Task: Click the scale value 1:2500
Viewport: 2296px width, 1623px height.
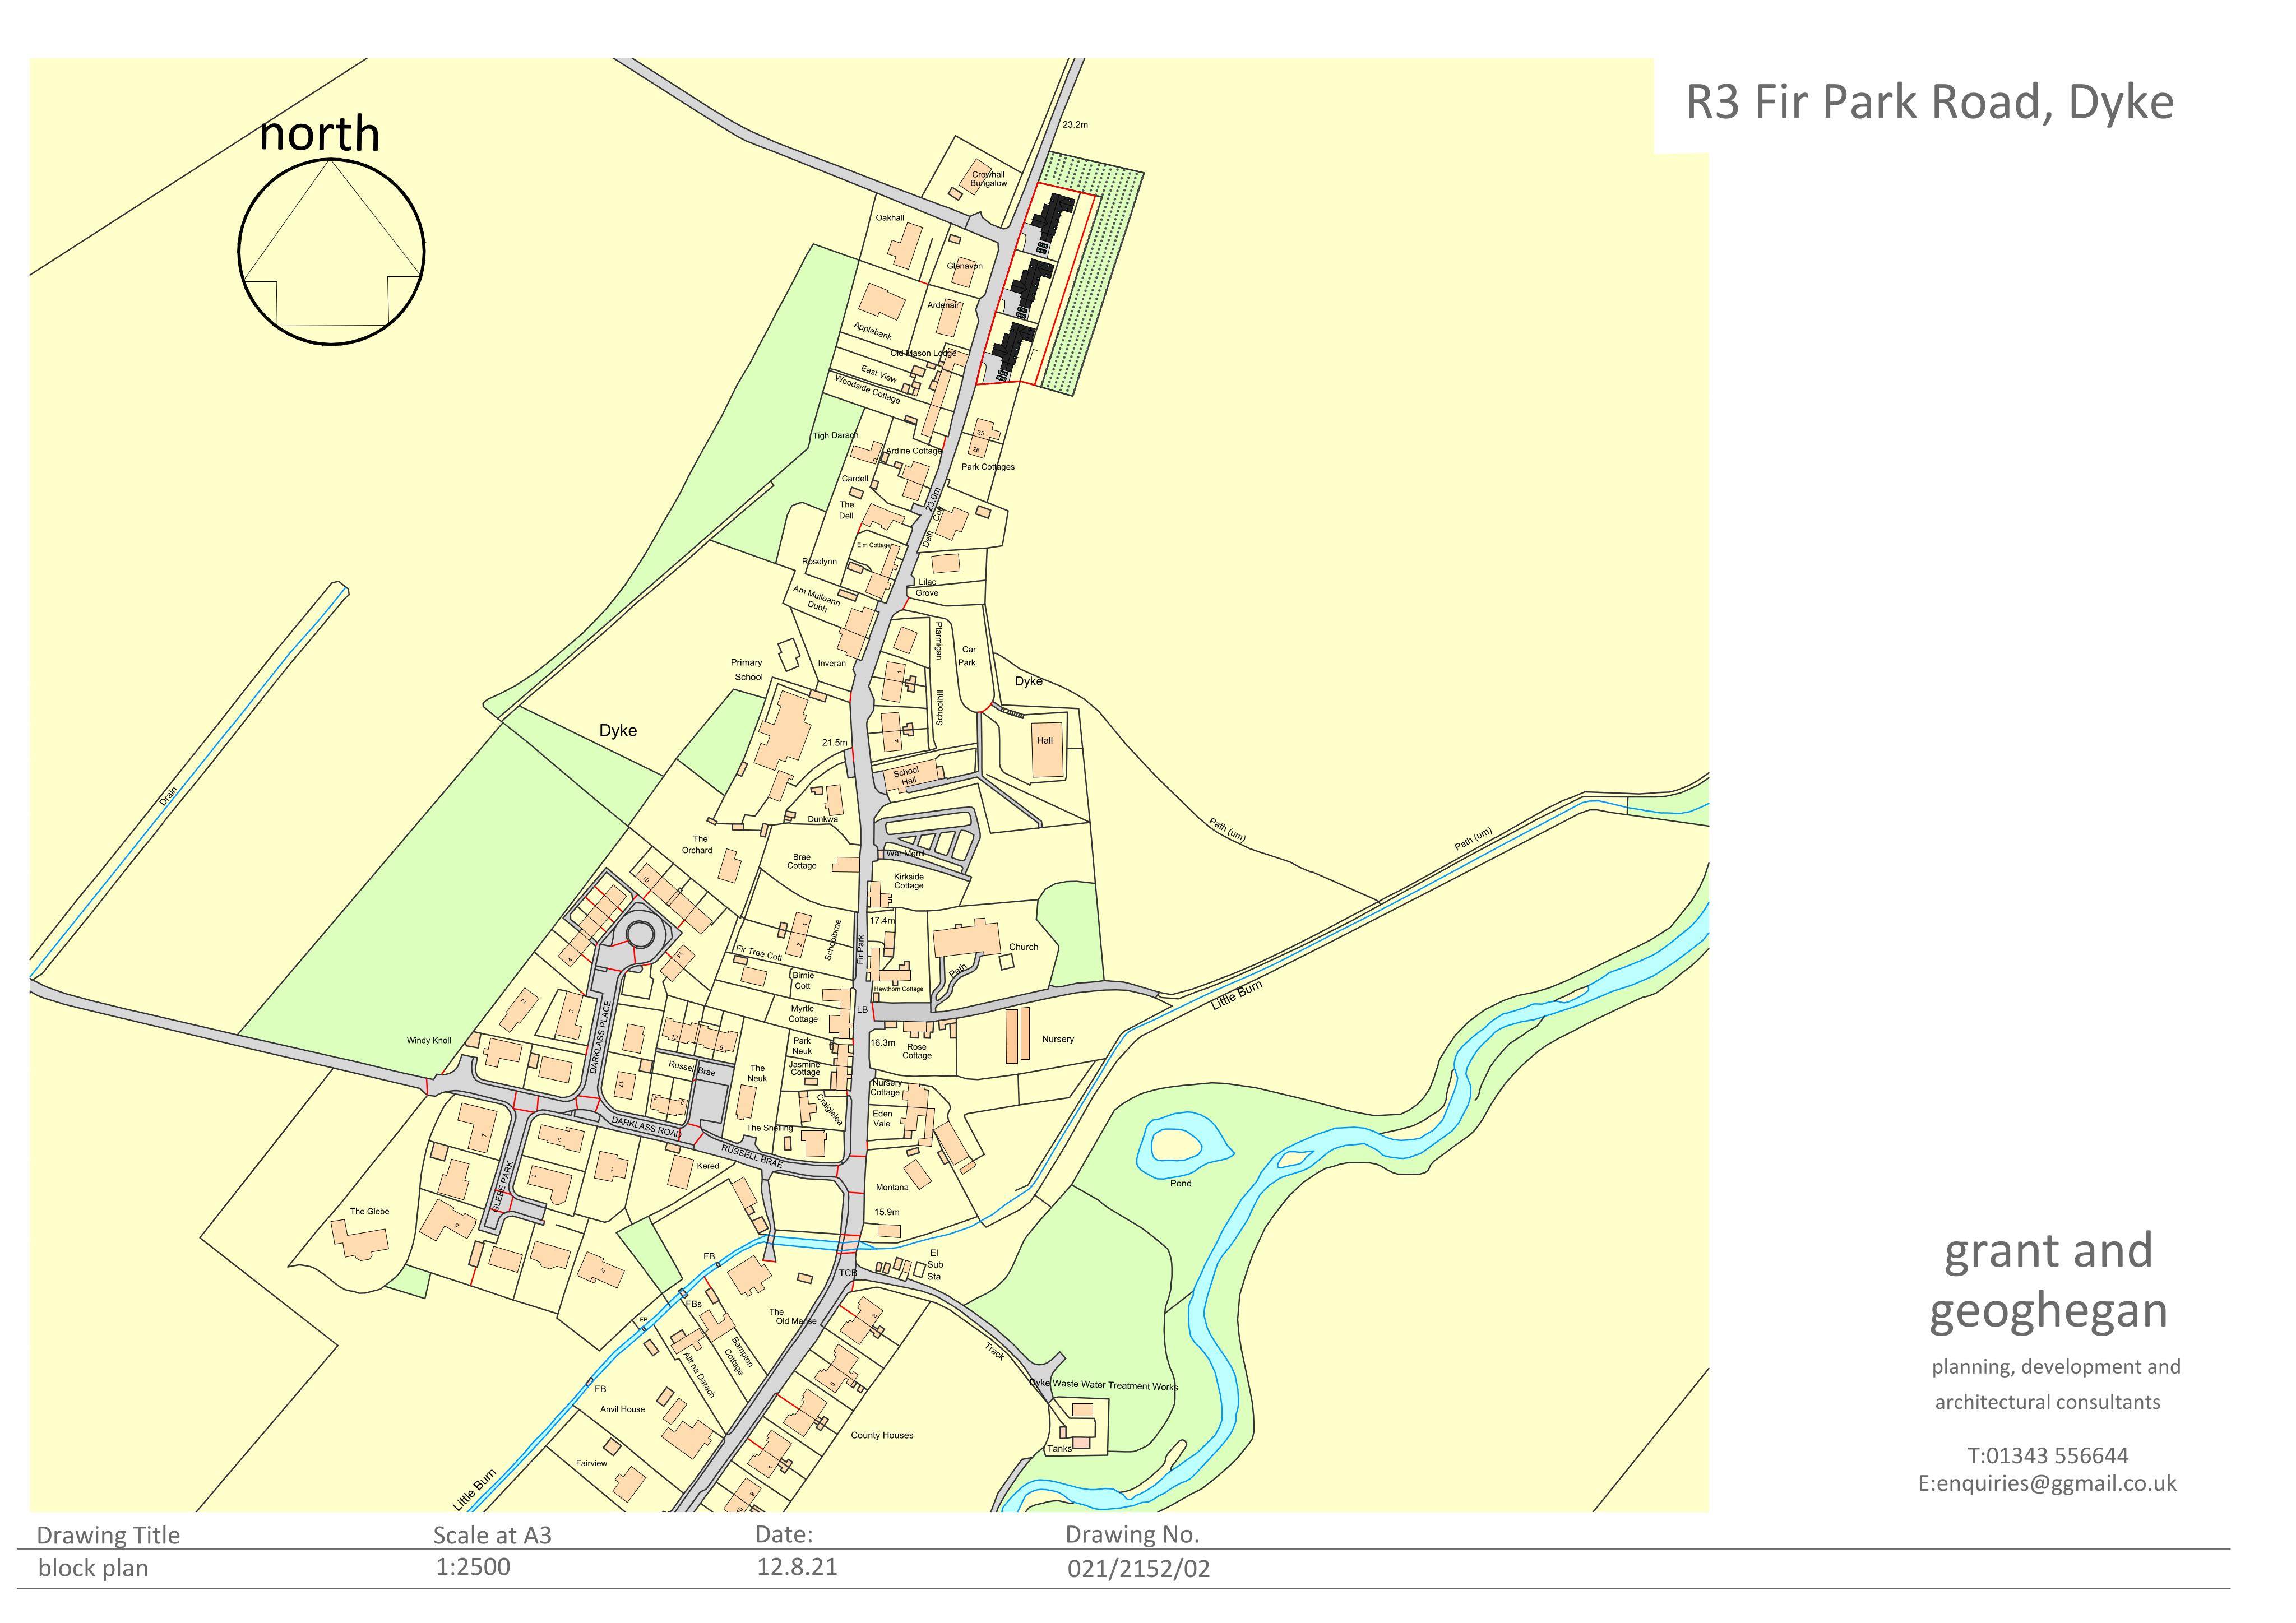Action: pos(472,1567)
